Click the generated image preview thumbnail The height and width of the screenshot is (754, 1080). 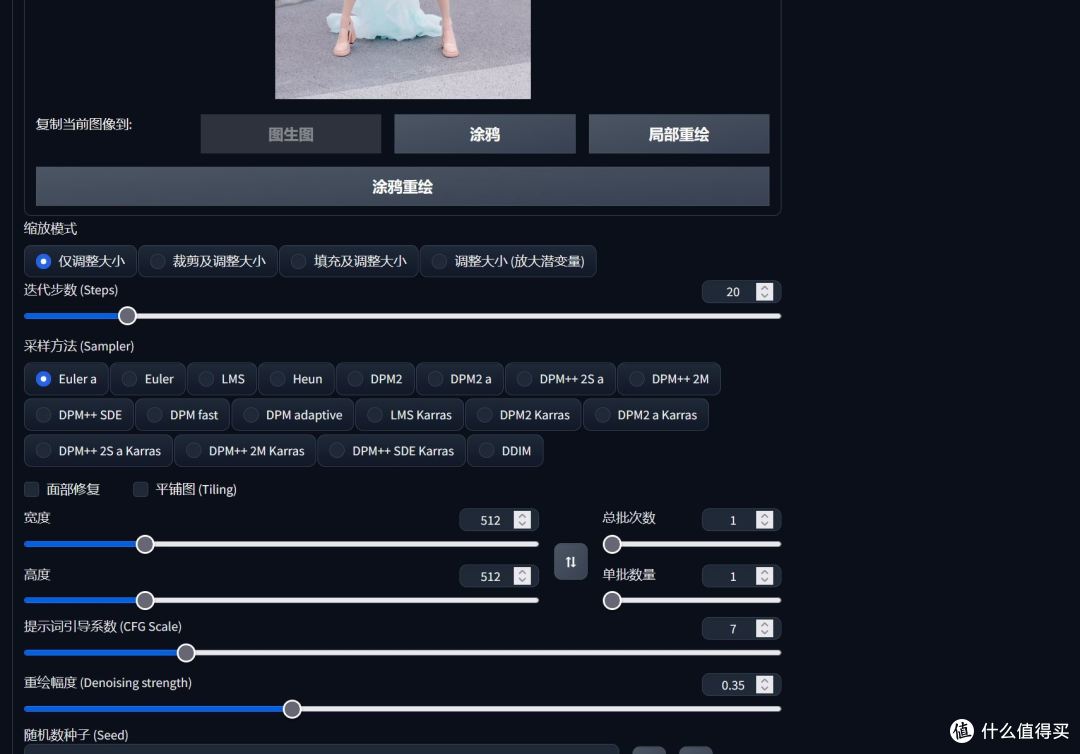(x=402, y=49)
